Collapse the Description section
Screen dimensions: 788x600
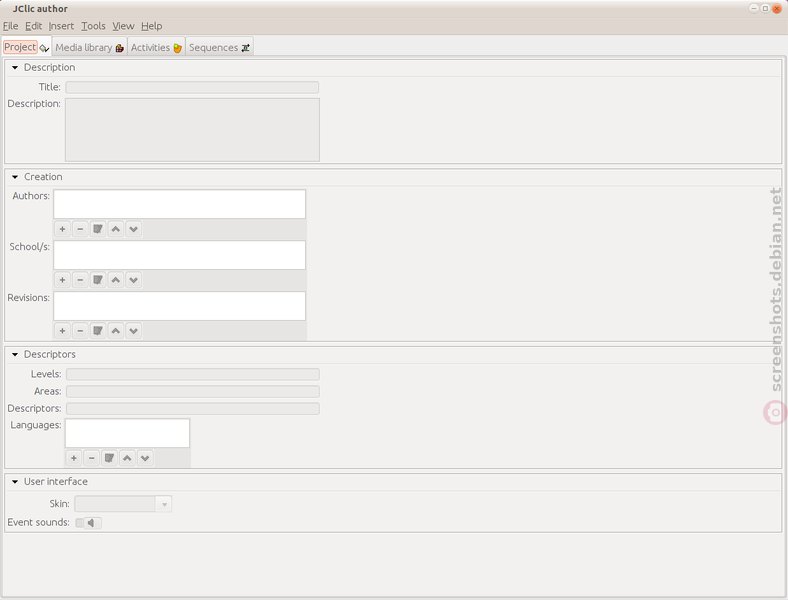(x=15, y=67)
